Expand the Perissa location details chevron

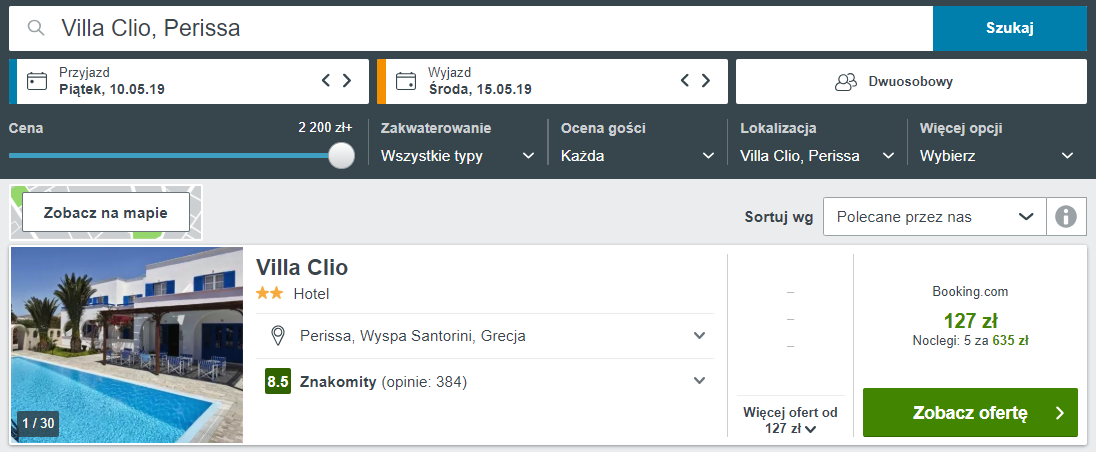click(x=699, y=336)
